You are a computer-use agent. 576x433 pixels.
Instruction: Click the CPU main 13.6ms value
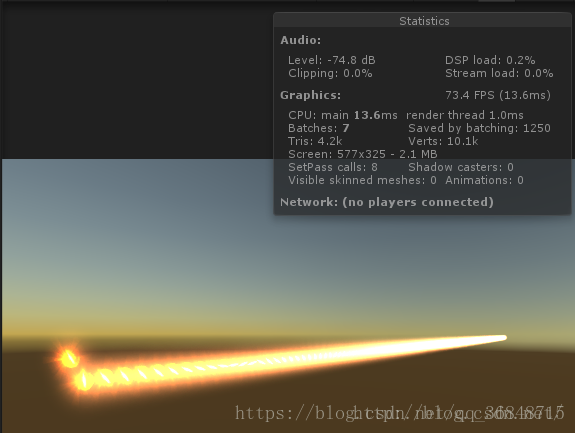[x=343, y=115]
